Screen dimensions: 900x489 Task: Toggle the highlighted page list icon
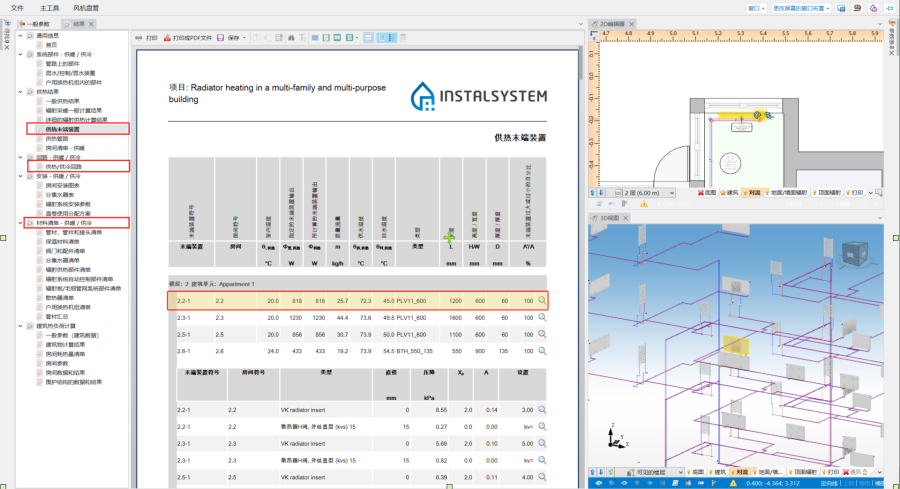click(381, 38)
